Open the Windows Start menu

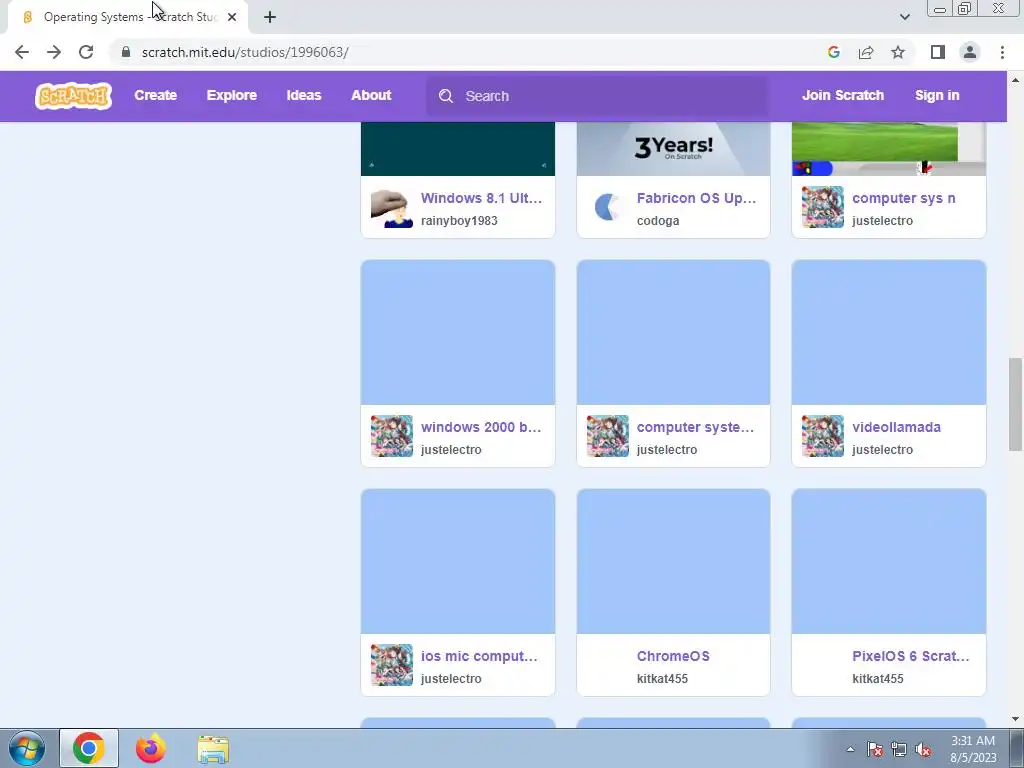(x=27, y=748)
